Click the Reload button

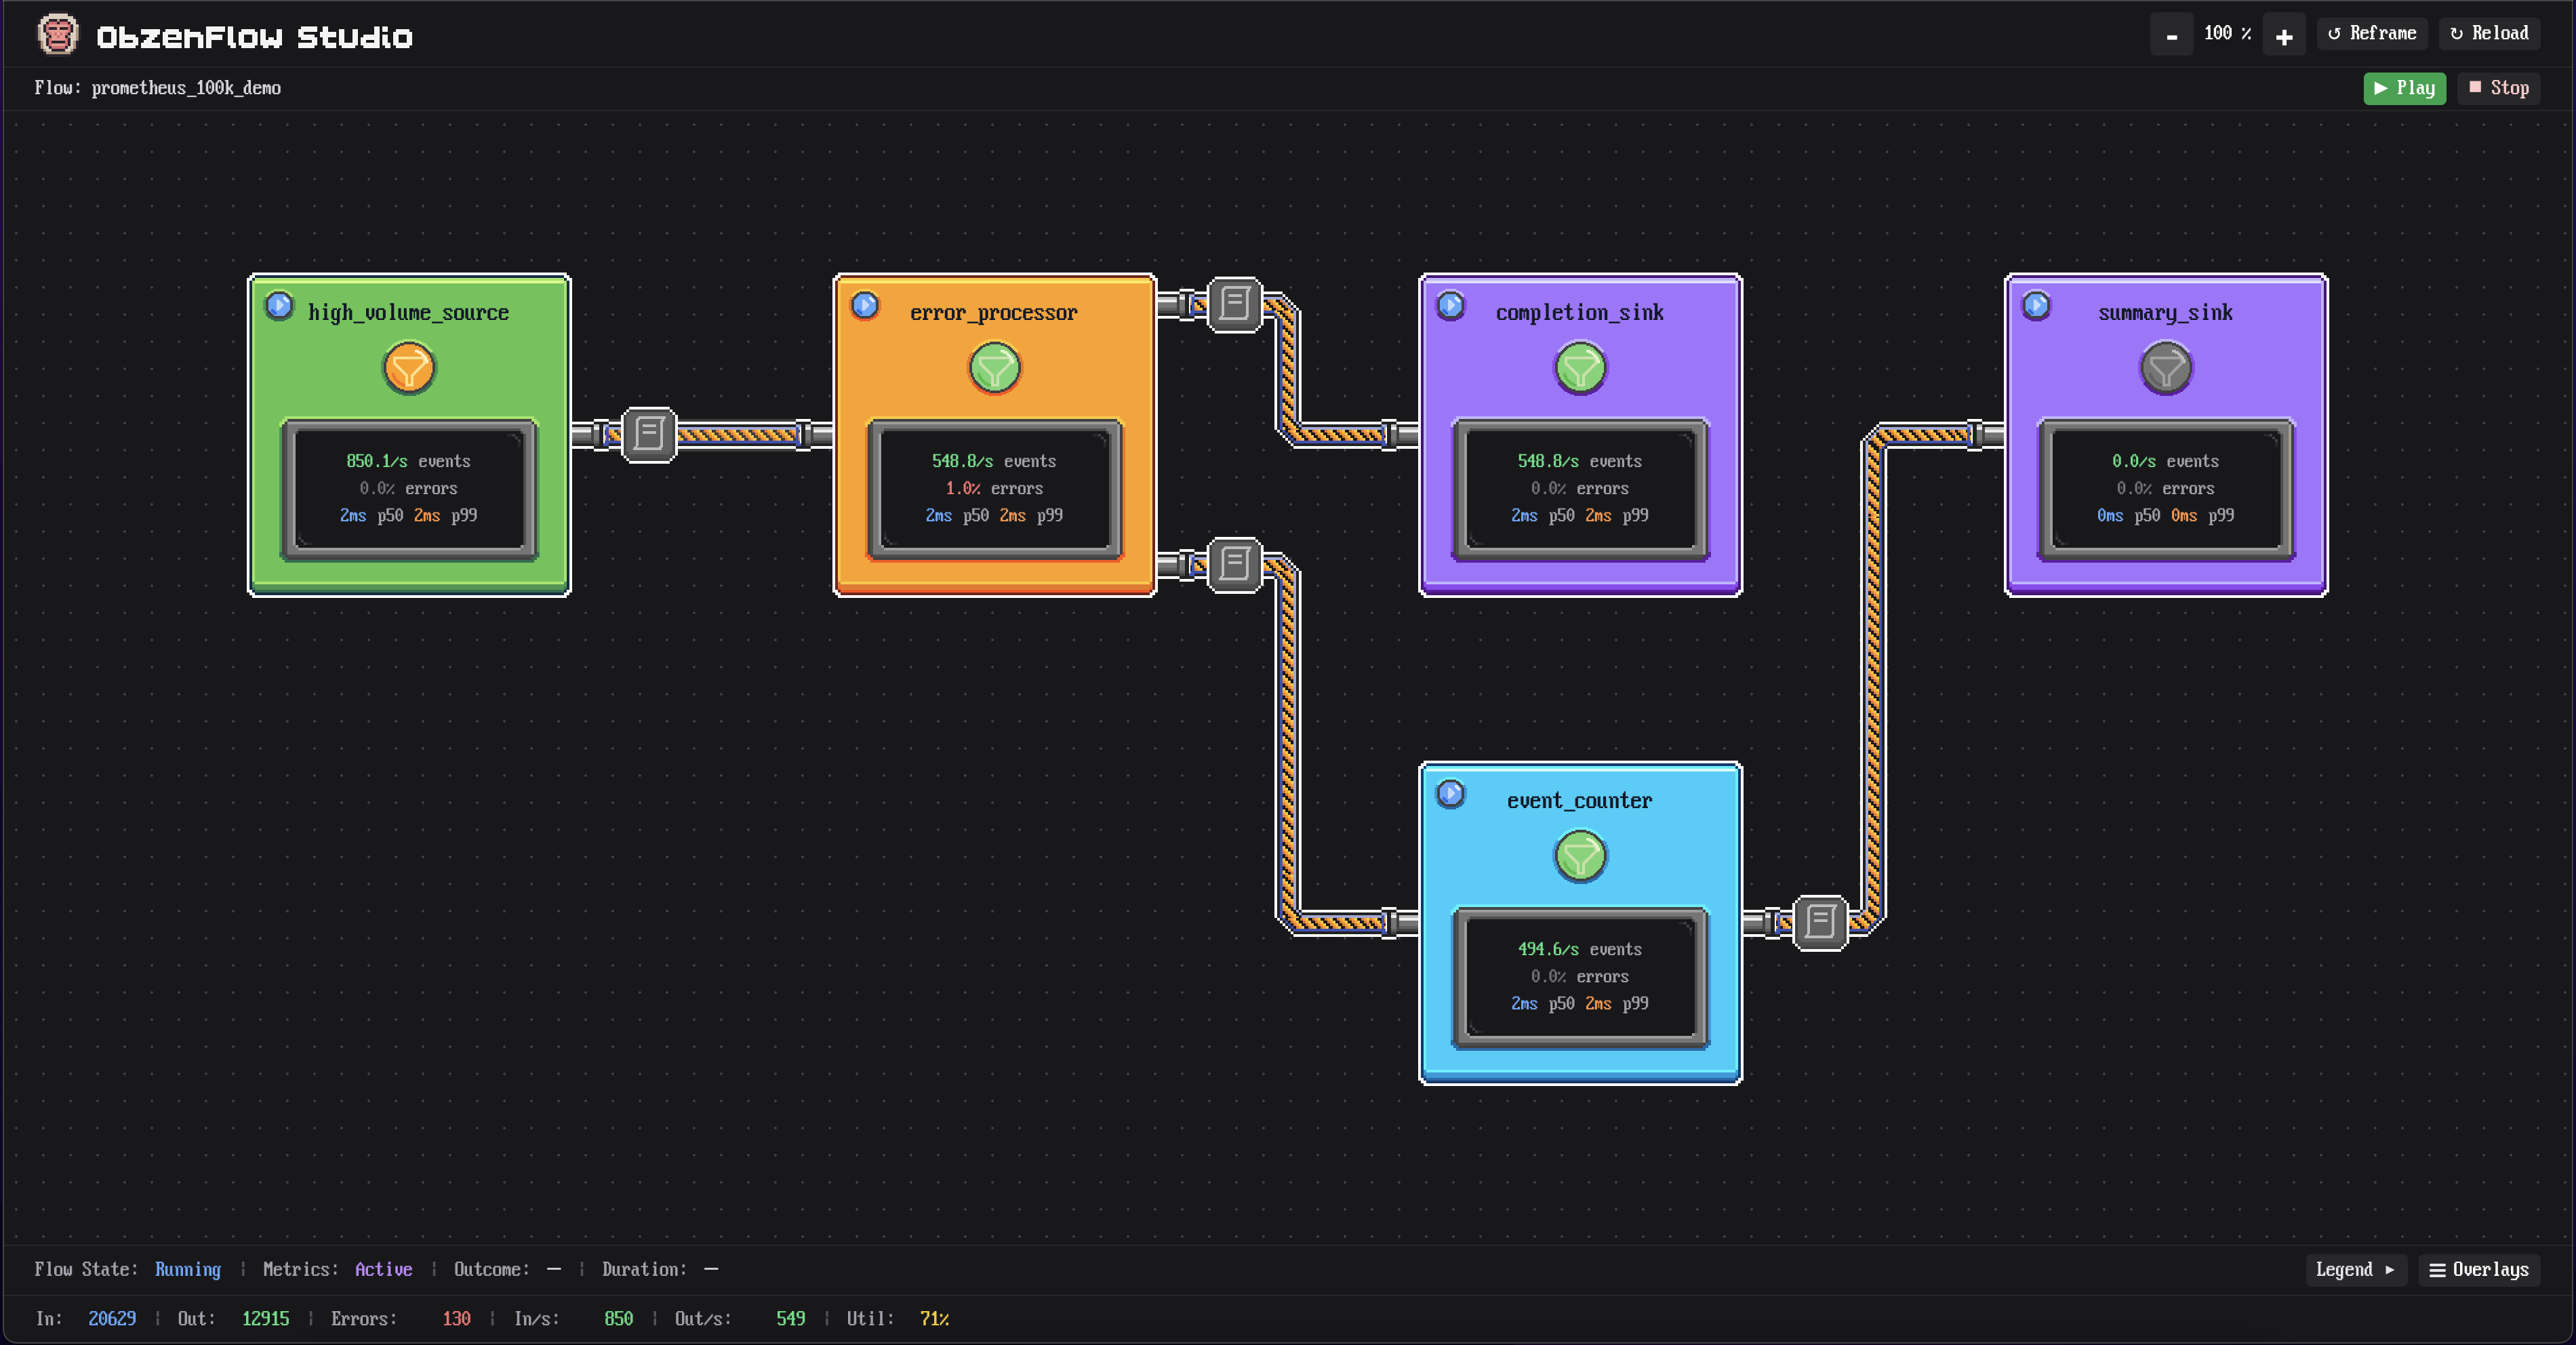pyautogui.click(x=2489, y=33)
